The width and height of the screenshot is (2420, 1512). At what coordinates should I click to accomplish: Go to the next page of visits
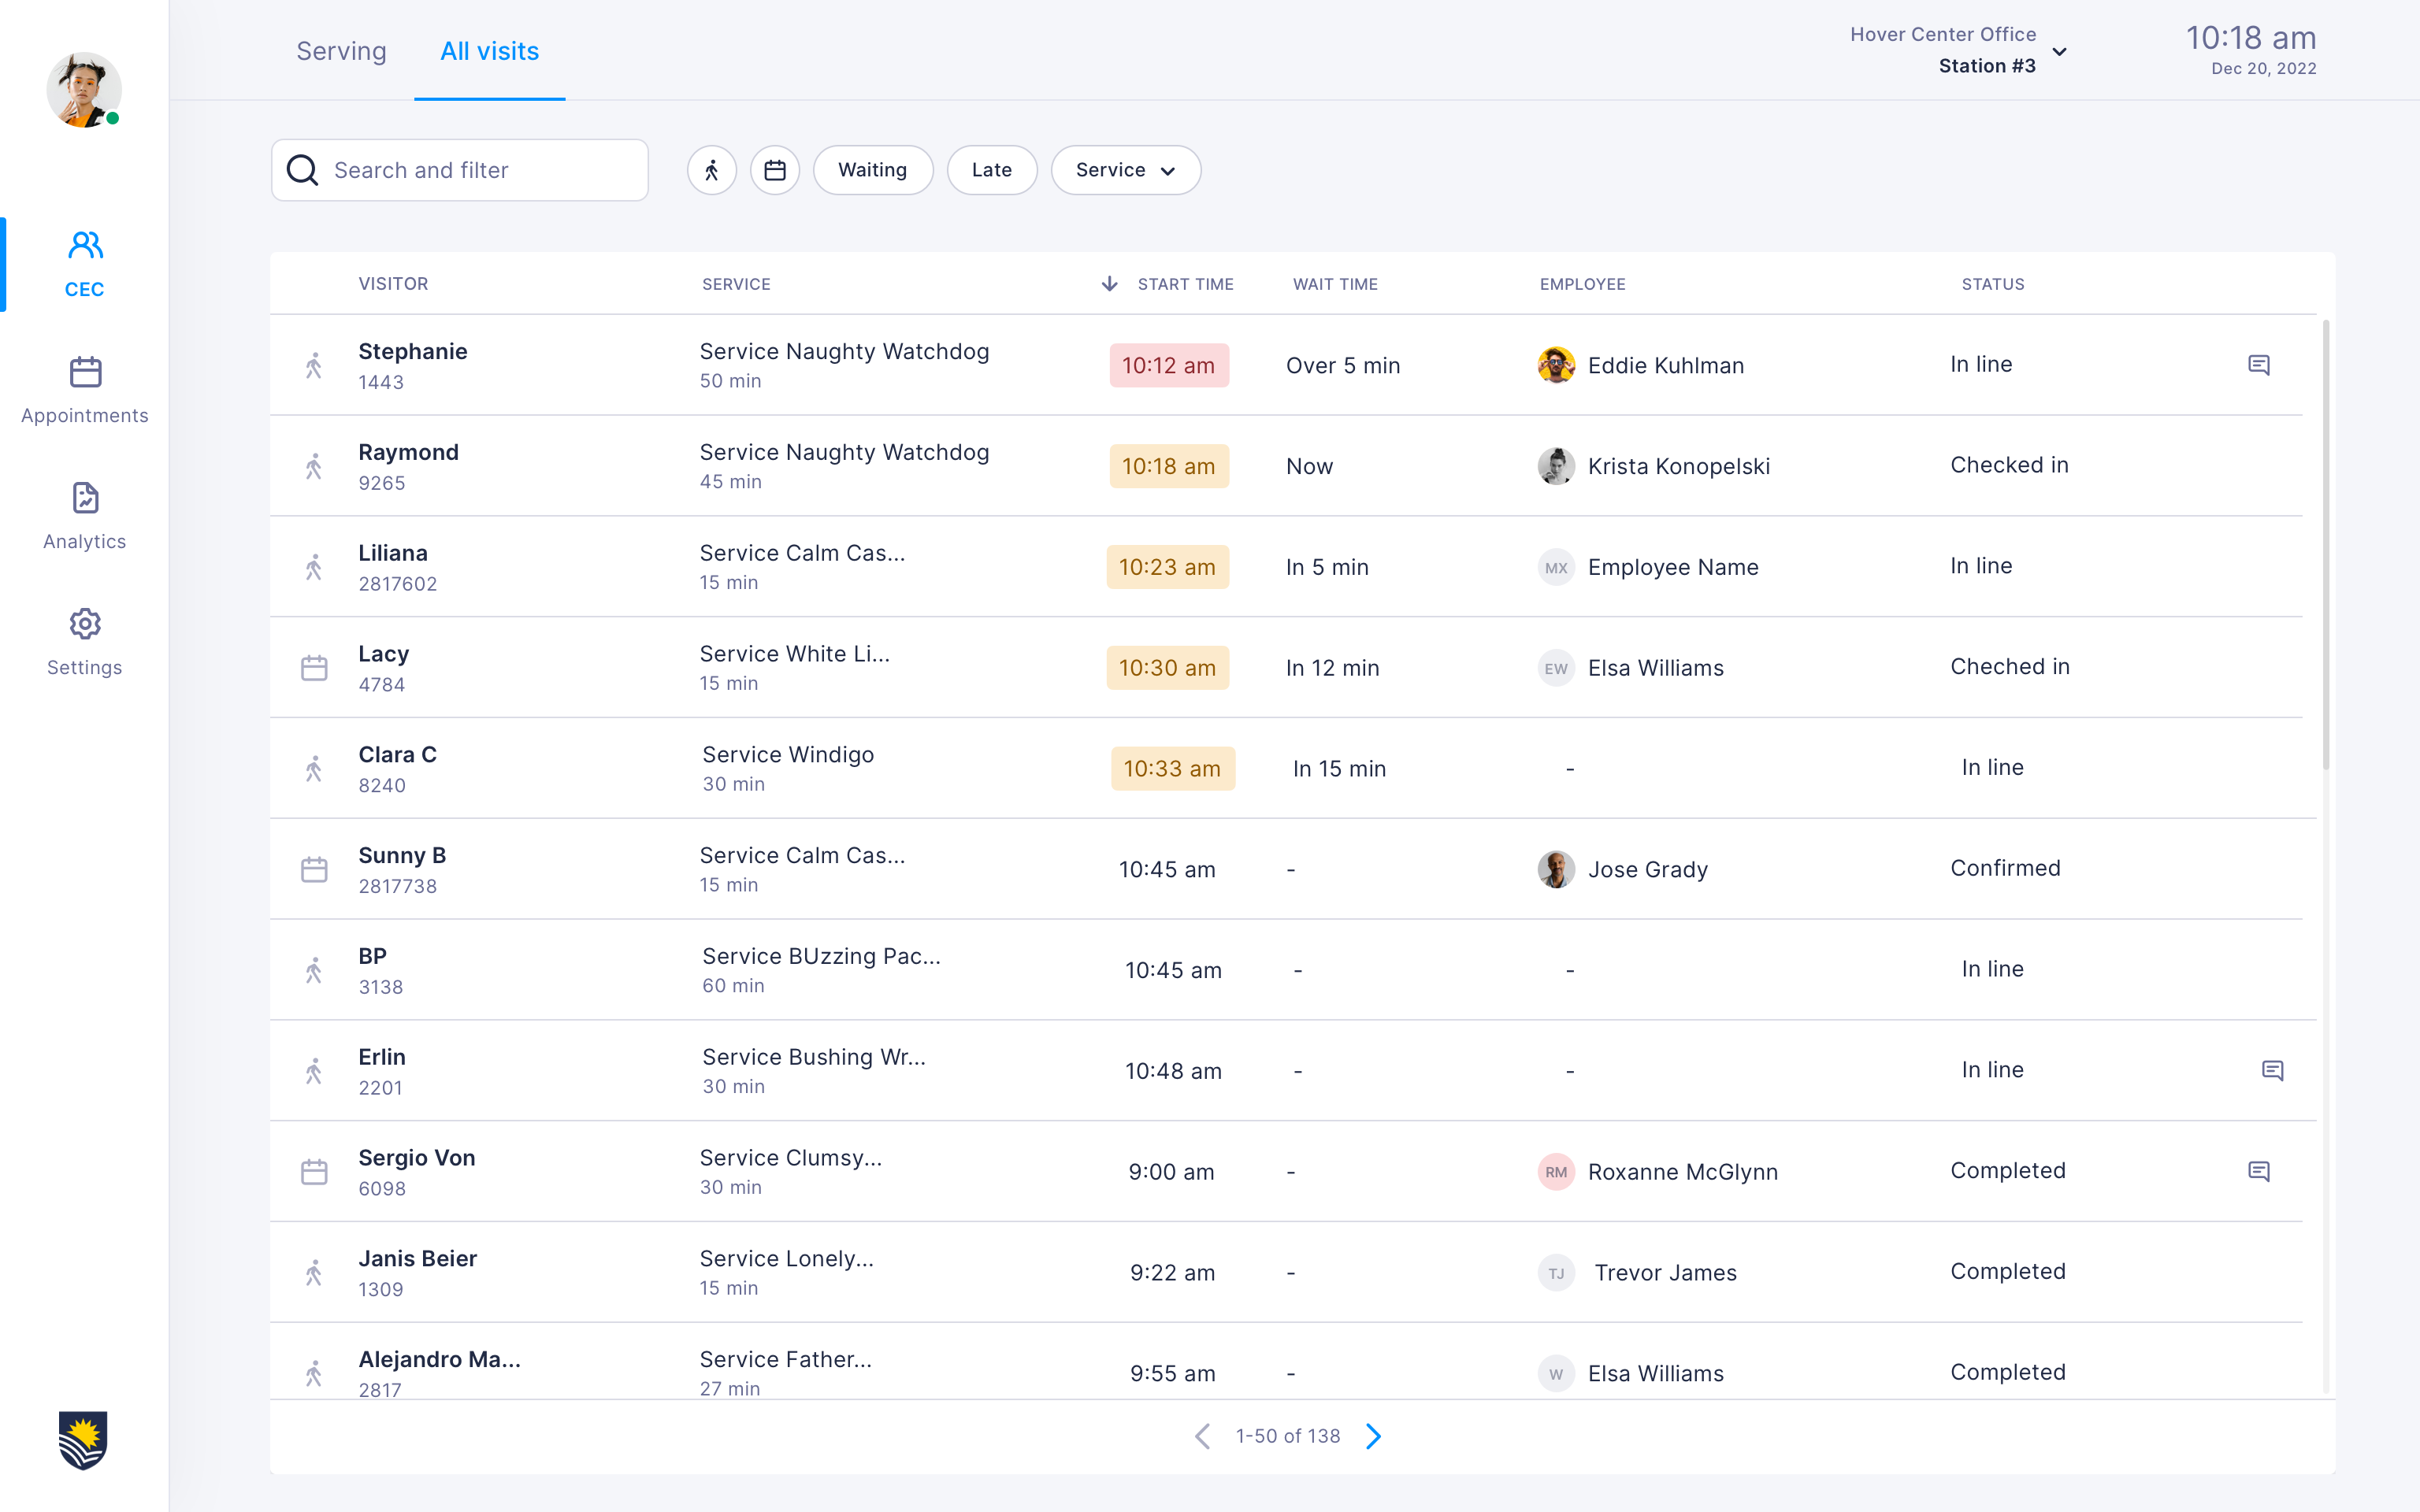[x=1374, y=1436]
